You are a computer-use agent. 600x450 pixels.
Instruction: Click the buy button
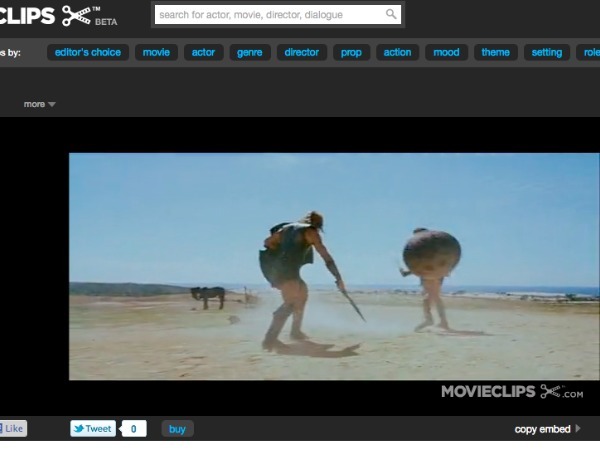(177, 429)
